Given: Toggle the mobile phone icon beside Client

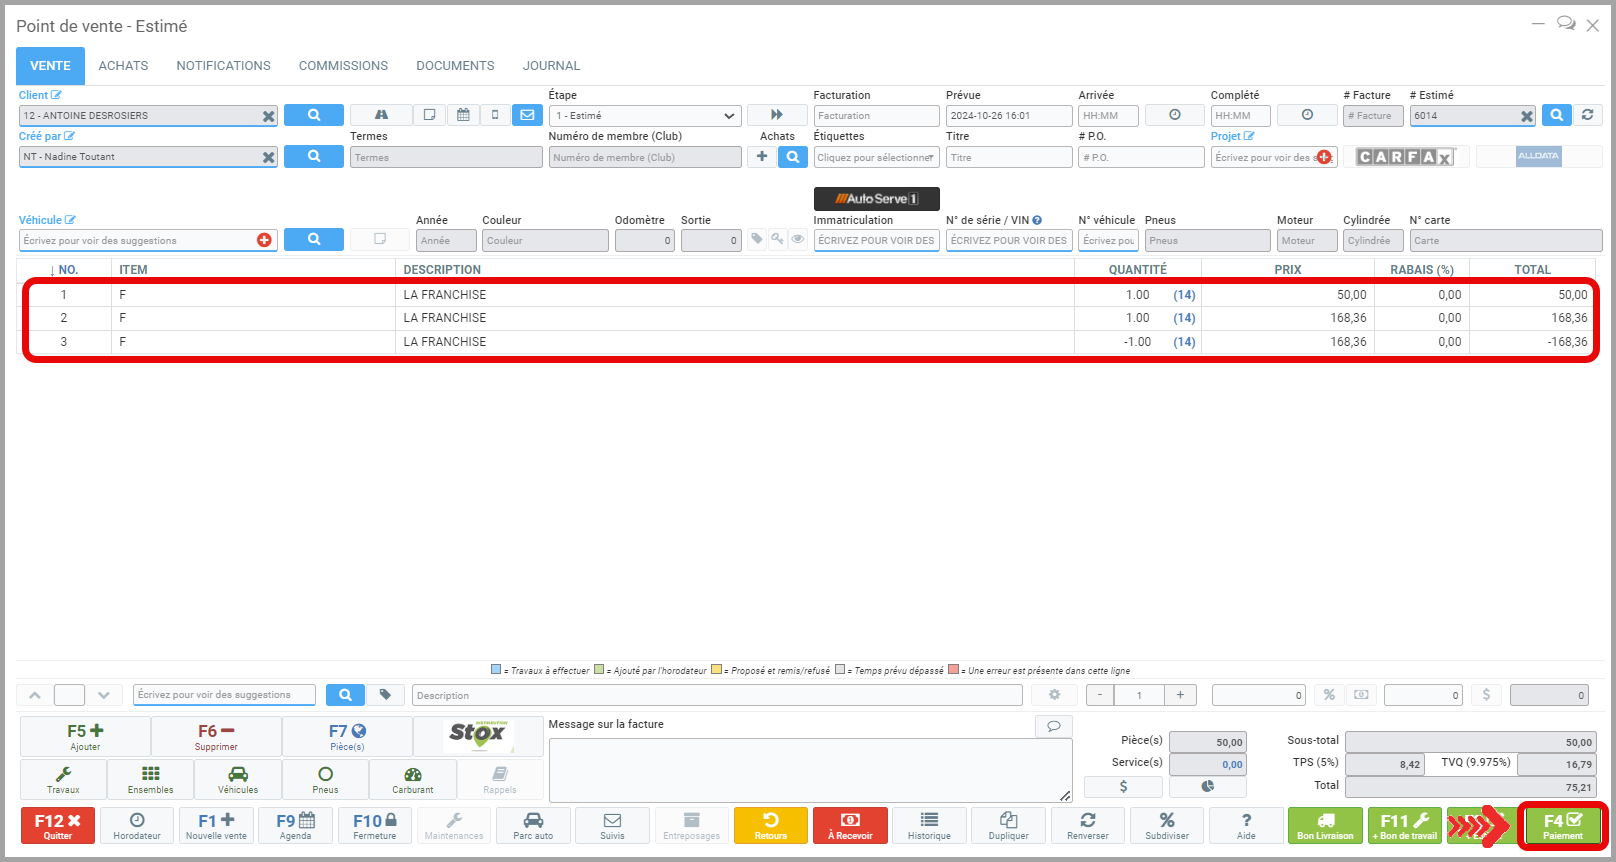Looking at the screenshot, I should [x=495, y=115].
